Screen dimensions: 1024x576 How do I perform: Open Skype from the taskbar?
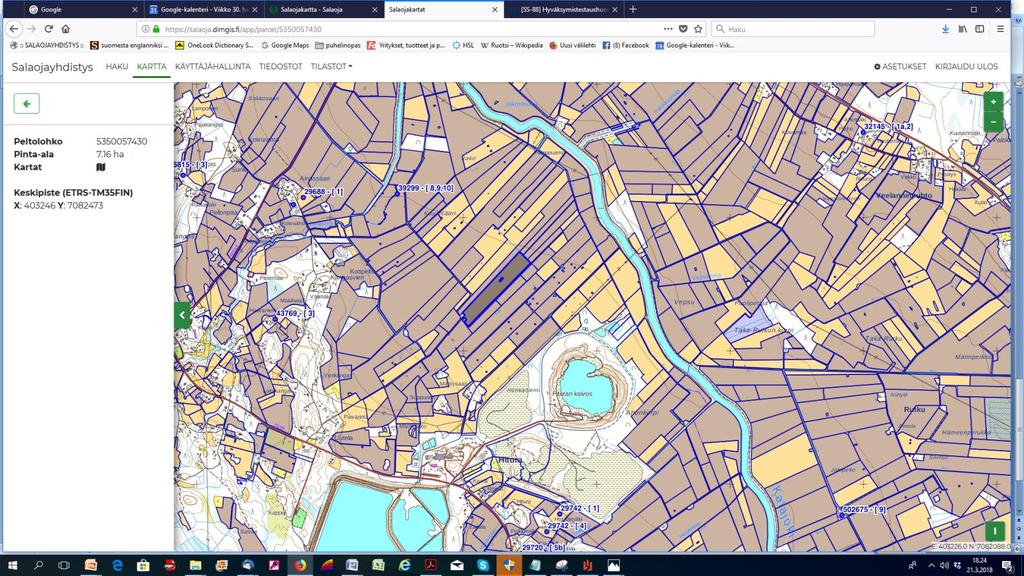point(483,565)
